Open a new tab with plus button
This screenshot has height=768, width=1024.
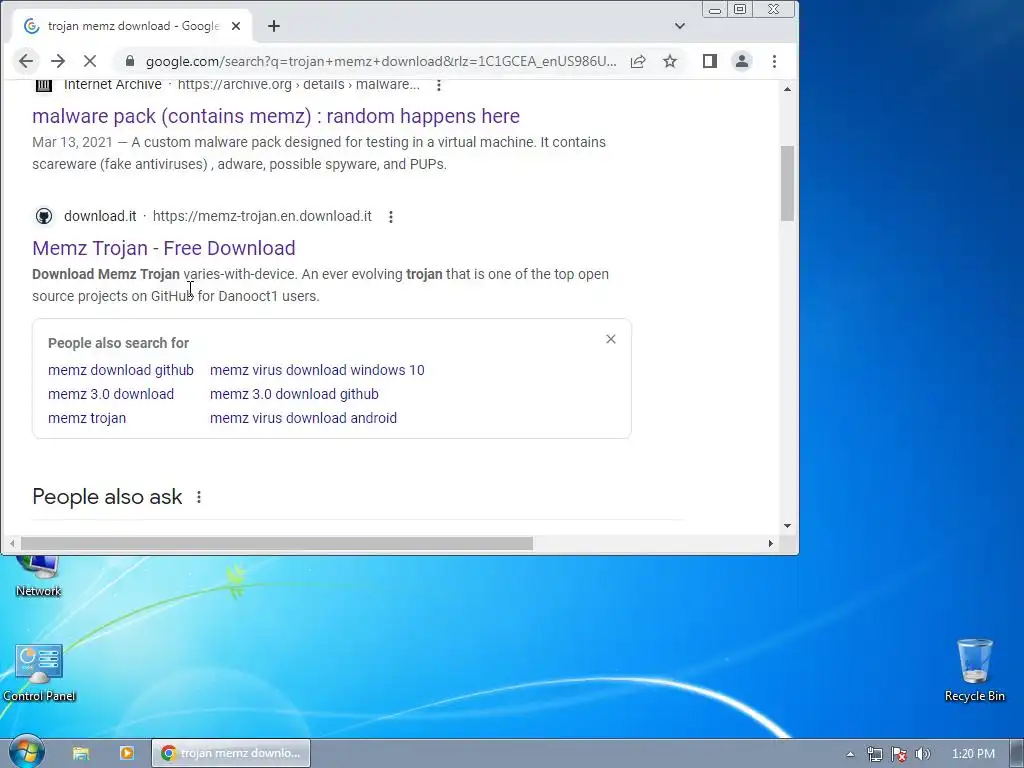[x=274, y=26]
